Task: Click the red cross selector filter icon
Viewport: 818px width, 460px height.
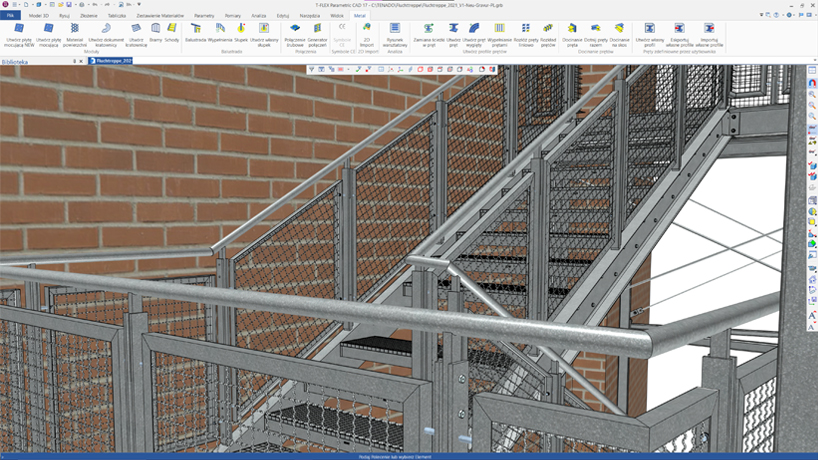Action: coord(368,69)
